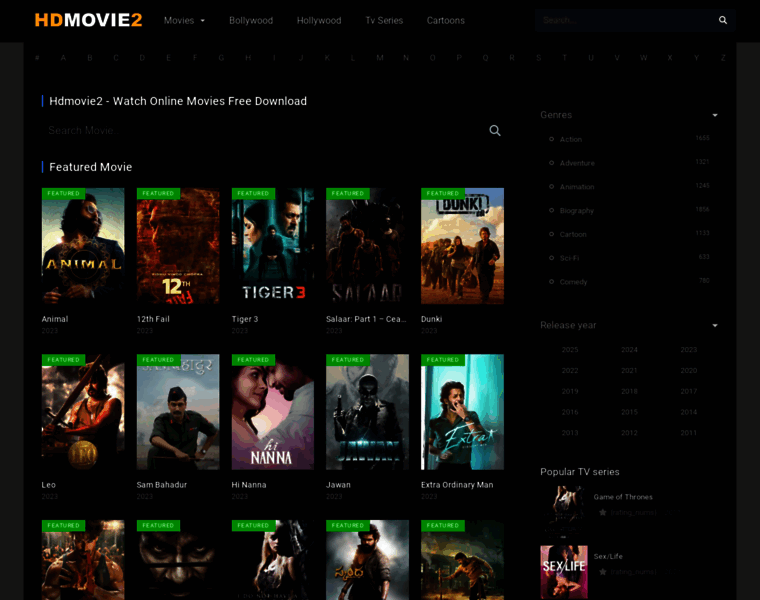Click Featured badge on Hi Nanna poster
The width and height of the screenshot is (760, 600).
253,360
